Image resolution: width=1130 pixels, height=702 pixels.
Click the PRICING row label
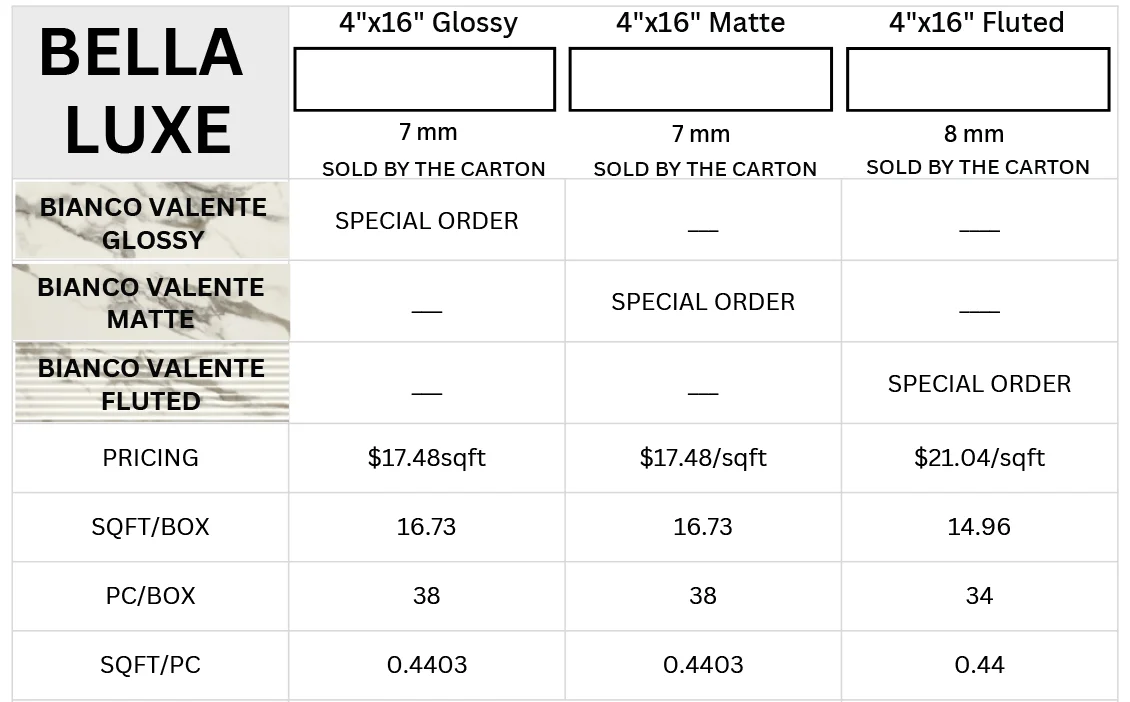tap(151, 458)
